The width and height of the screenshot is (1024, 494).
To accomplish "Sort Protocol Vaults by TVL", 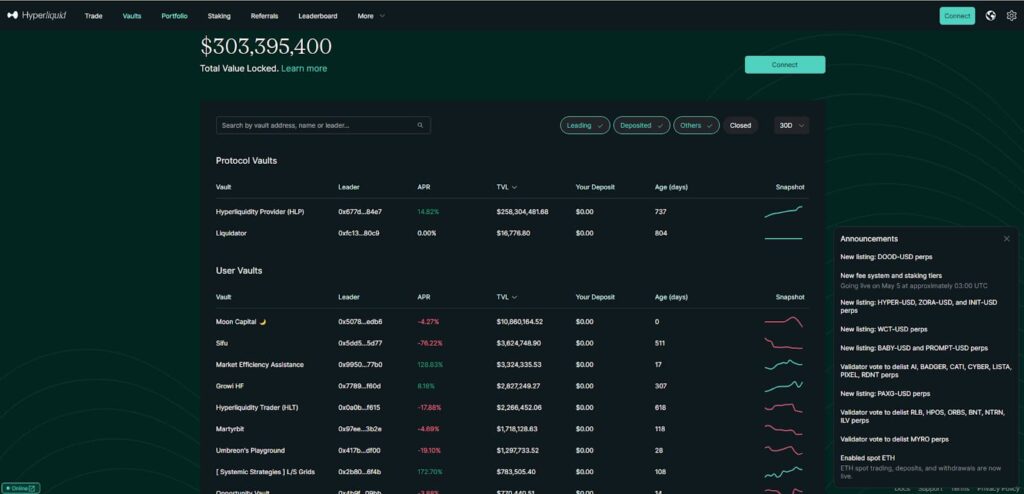I will [x=507, y=187].
